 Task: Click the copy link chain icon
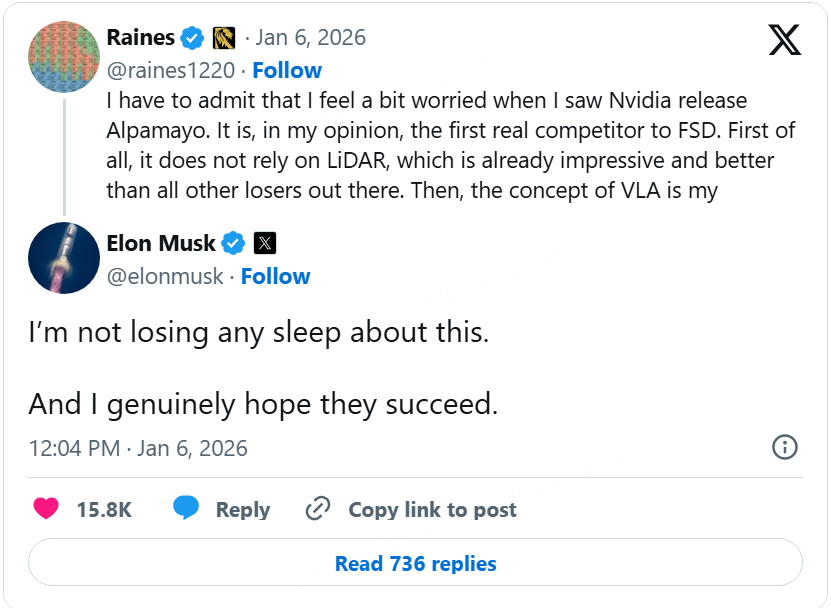[318, 509]
